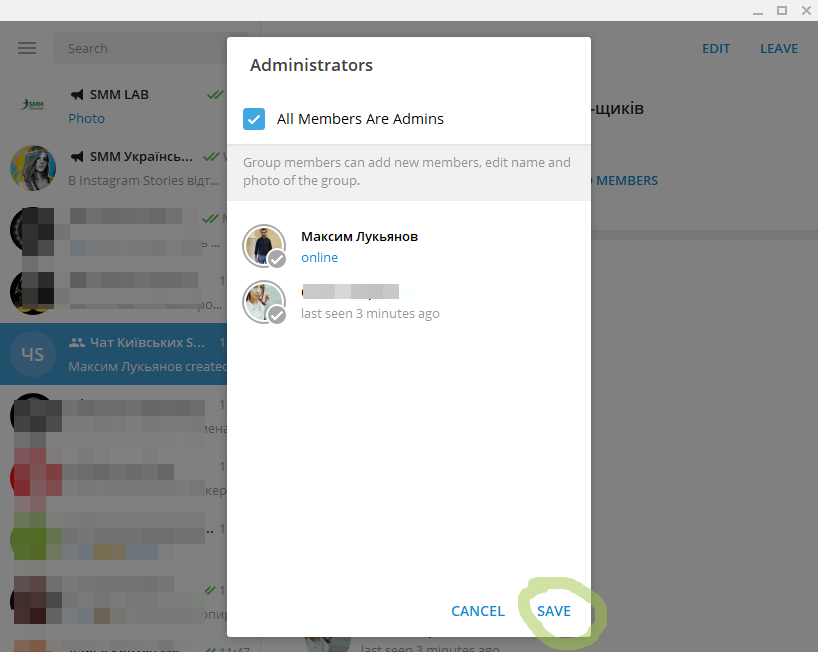Open the SMM LAB channel chat

(140, 105)
